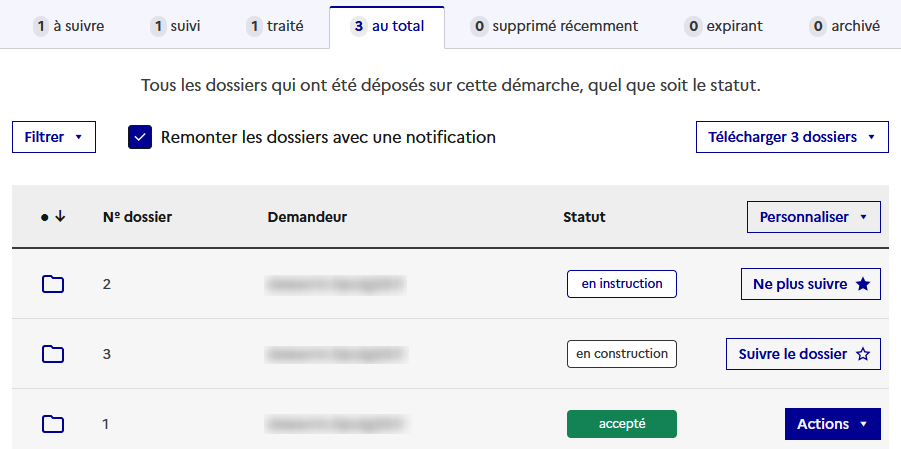Go to the expirant tab
Image resolution: width=901 pixels, height=449 pixels.
pos(723,26)
